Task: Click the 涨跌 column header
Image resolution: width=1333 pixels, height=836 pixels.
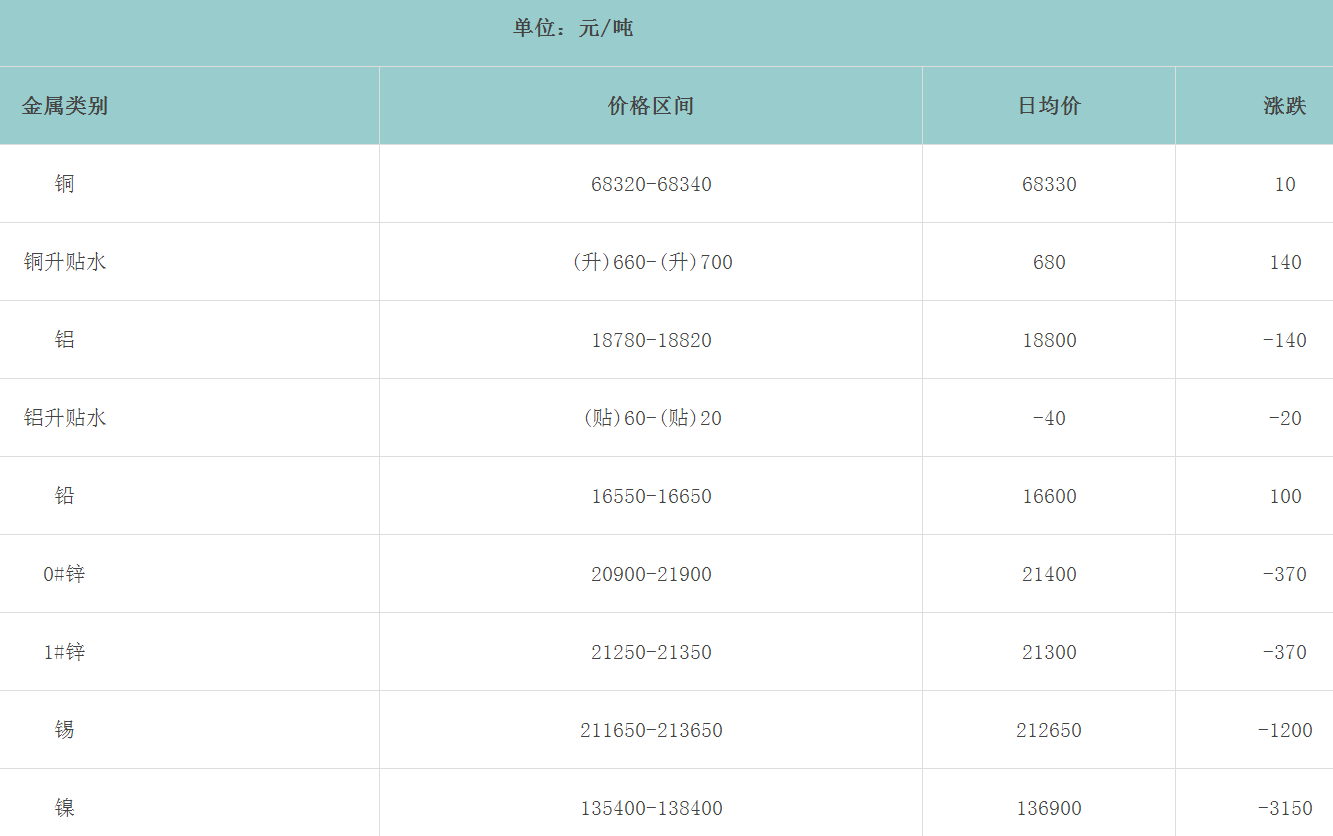Action: pyautogui.click(x=1284, y=106)
